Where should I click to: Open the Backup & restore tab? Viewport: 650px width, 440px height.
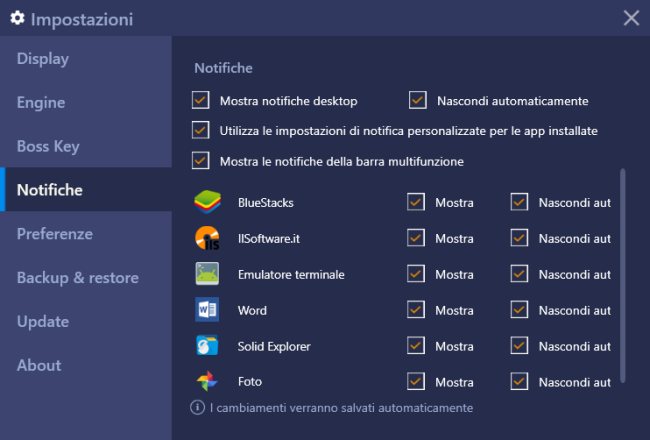tap(86, 278)
